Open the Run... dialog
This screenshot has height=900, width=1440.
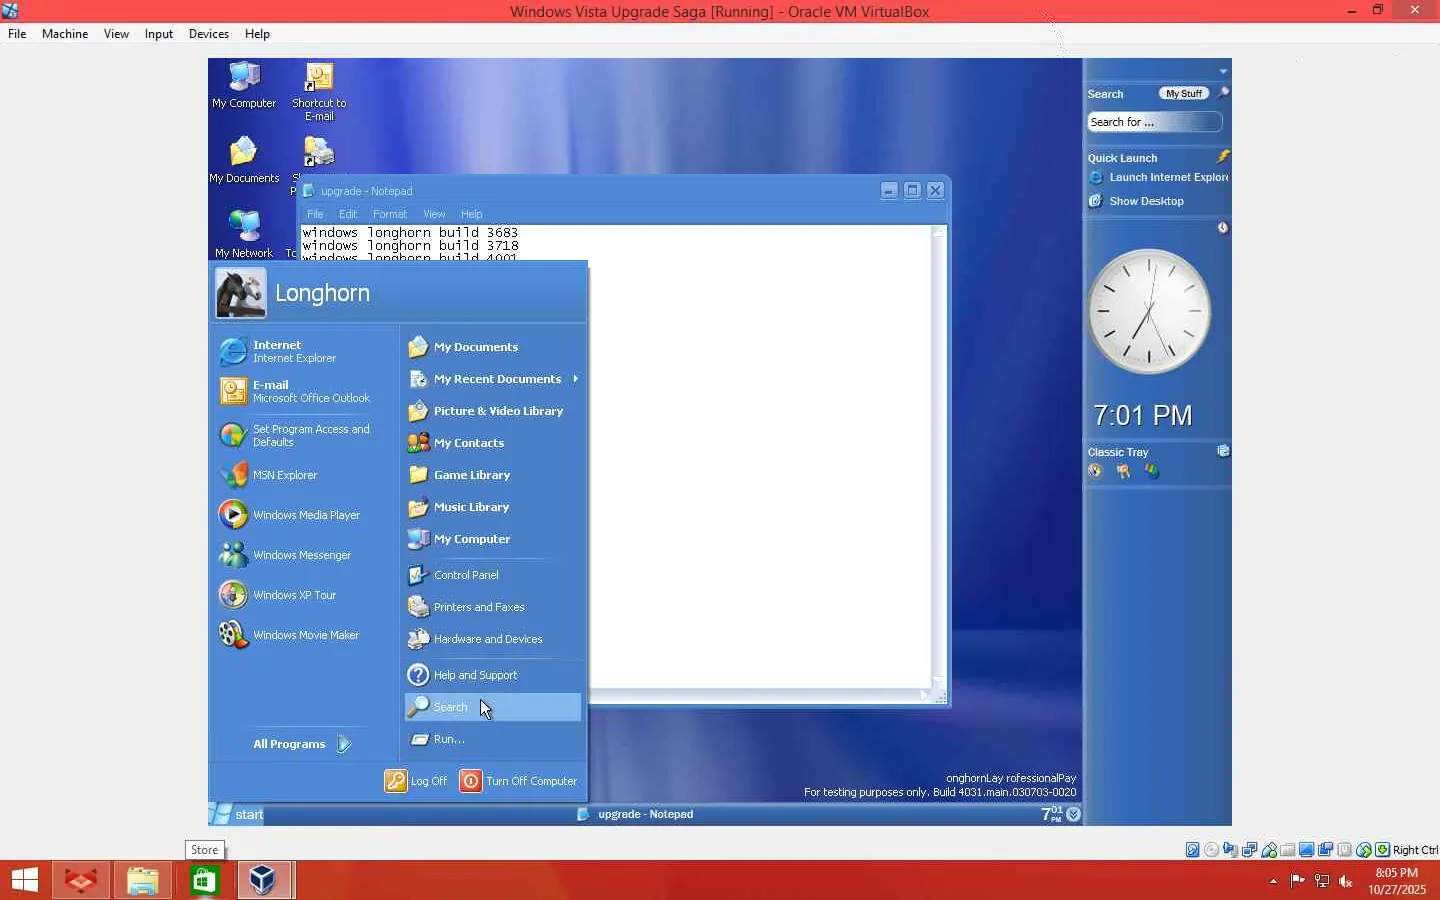click(x=493, y=739)
